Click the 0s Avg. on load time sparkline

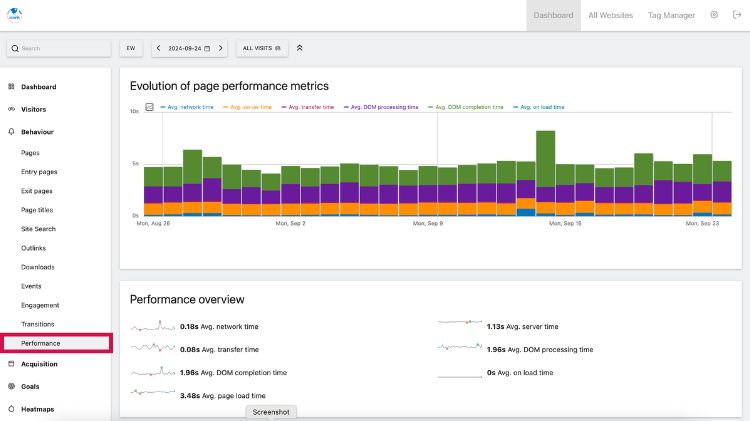(x=460, y=377)
